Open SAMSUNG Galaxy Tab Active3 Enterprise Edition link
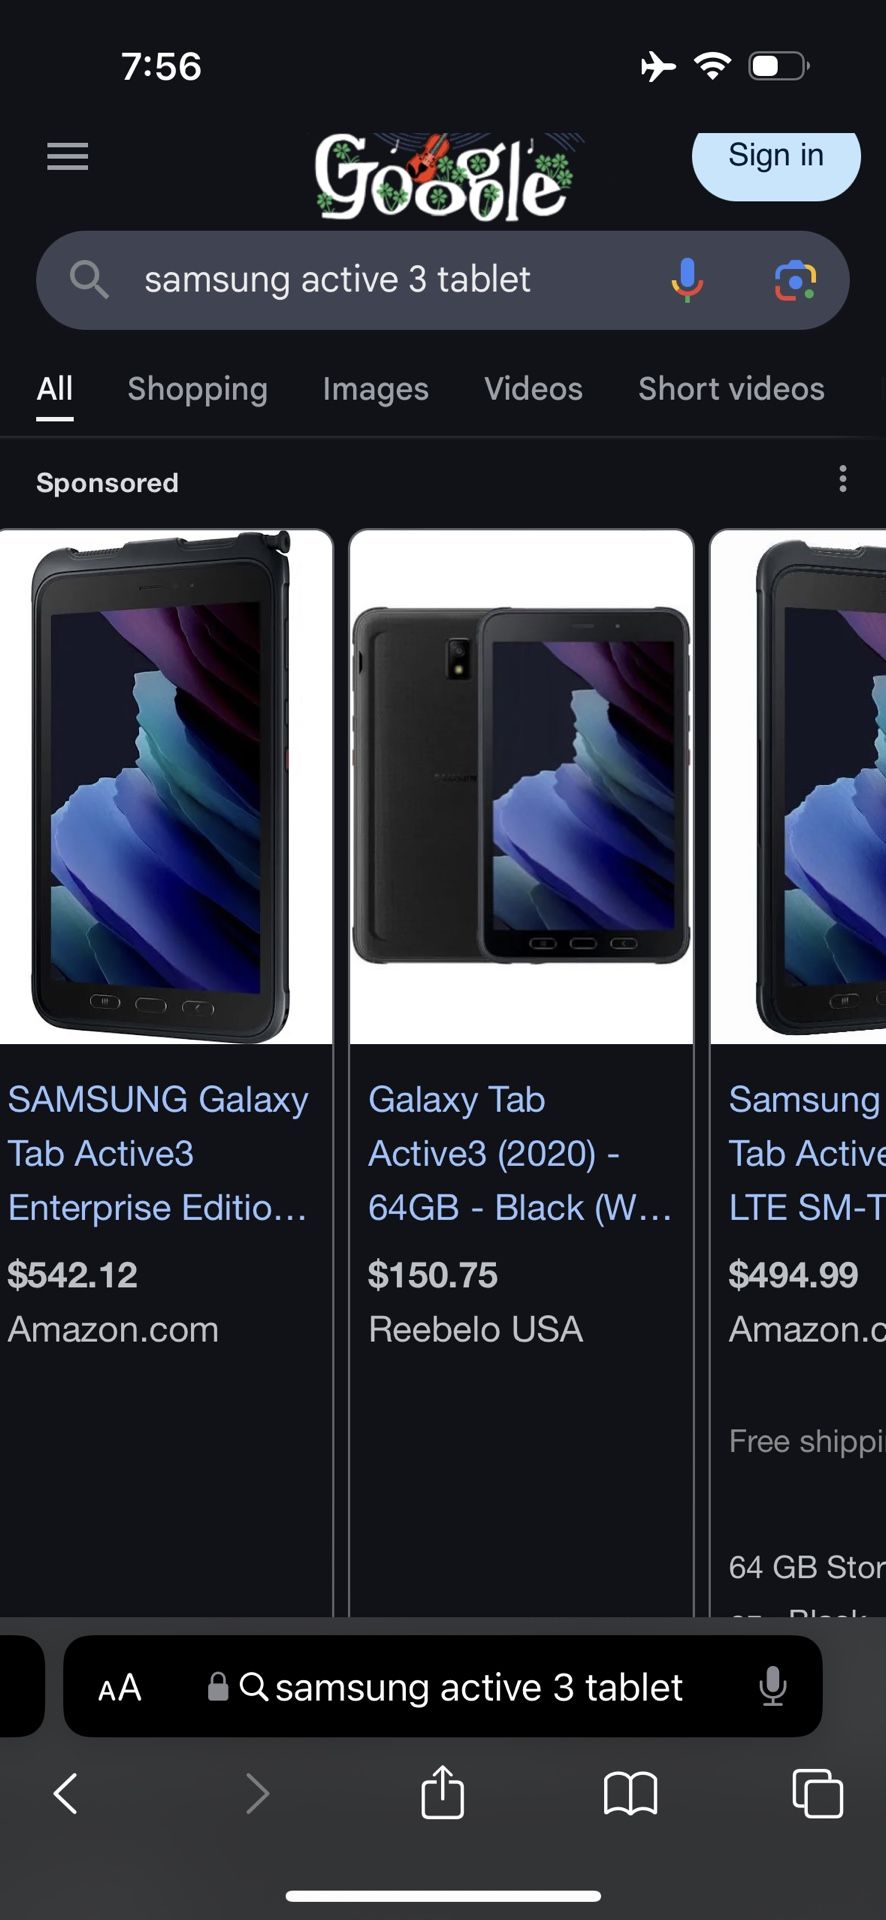886x1920 pixels. click(x=158, y=1153)
